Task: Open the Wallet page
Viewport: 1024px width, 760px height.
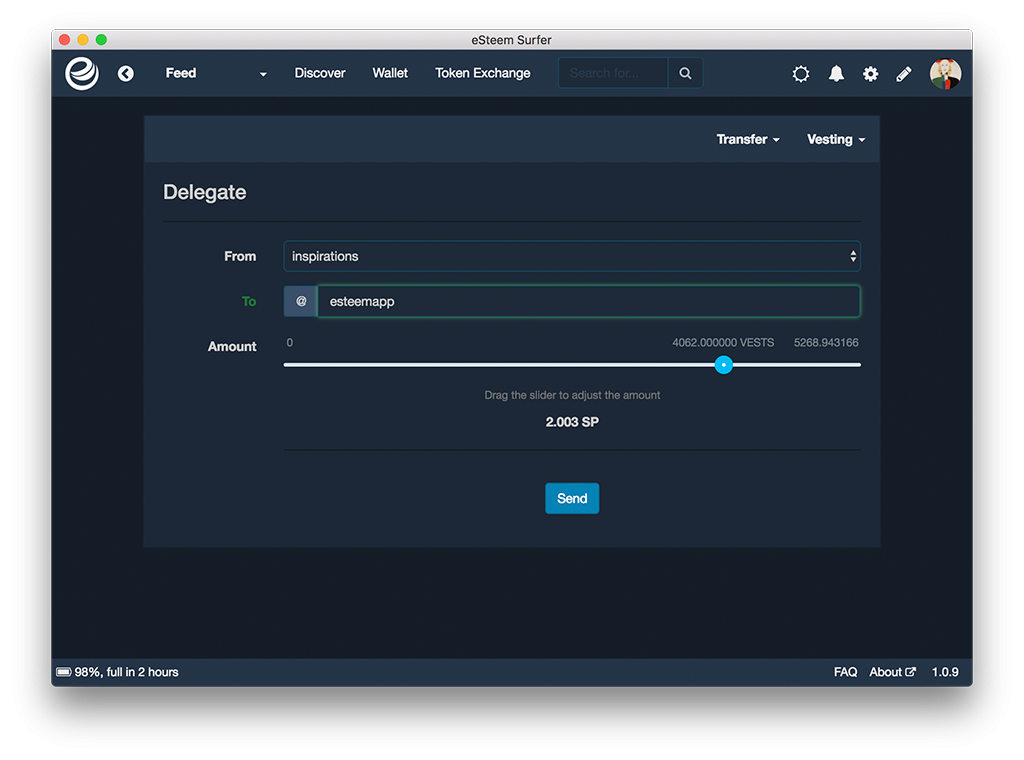Action: 390,73
